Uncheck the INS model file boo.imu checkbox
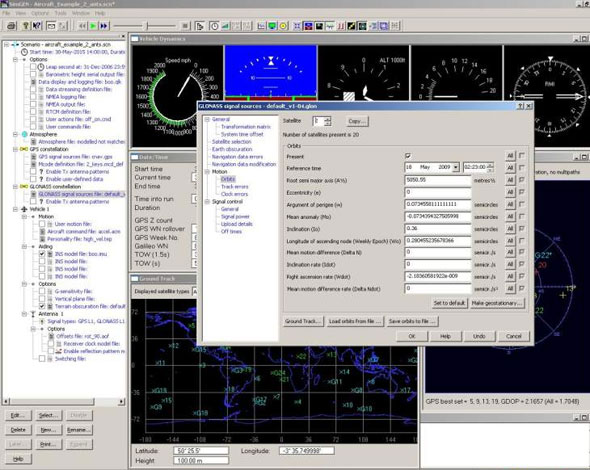Viewport: 590px width, 470px height. point(42,254)
